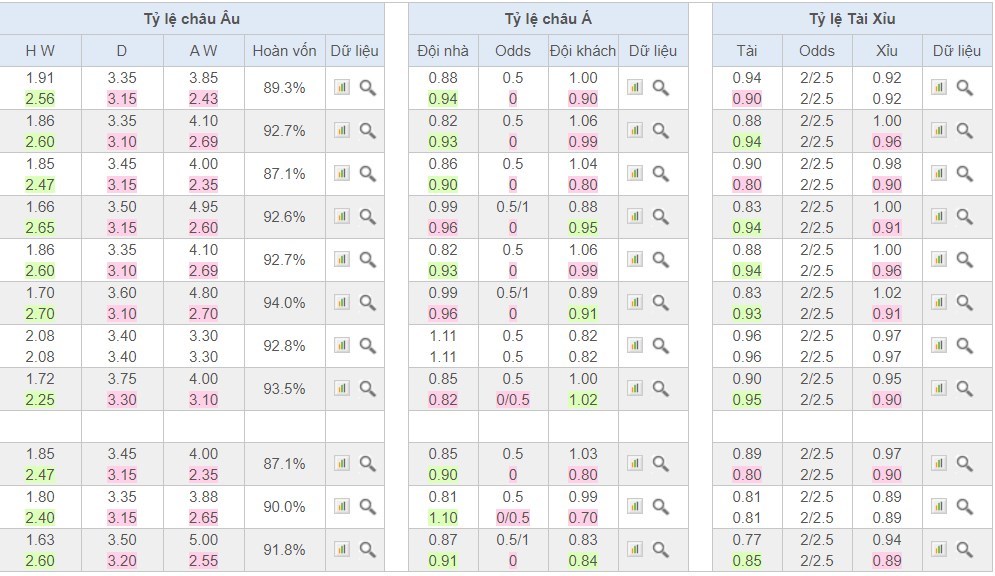Open chart icon in Tài Xỉu row with Tài 0.96

pos(939,346)
